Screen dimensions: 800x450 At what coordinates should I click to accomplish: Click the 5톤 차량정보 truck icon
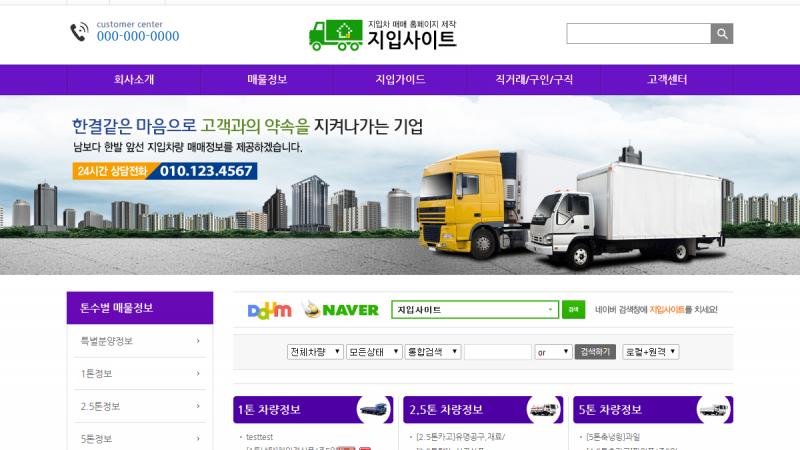pos(713,409)
